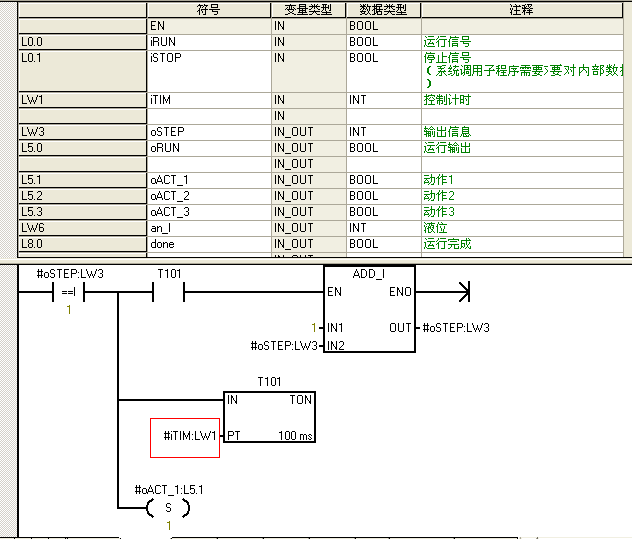
Task: Click comment 液位
Action: pos(435,228)
